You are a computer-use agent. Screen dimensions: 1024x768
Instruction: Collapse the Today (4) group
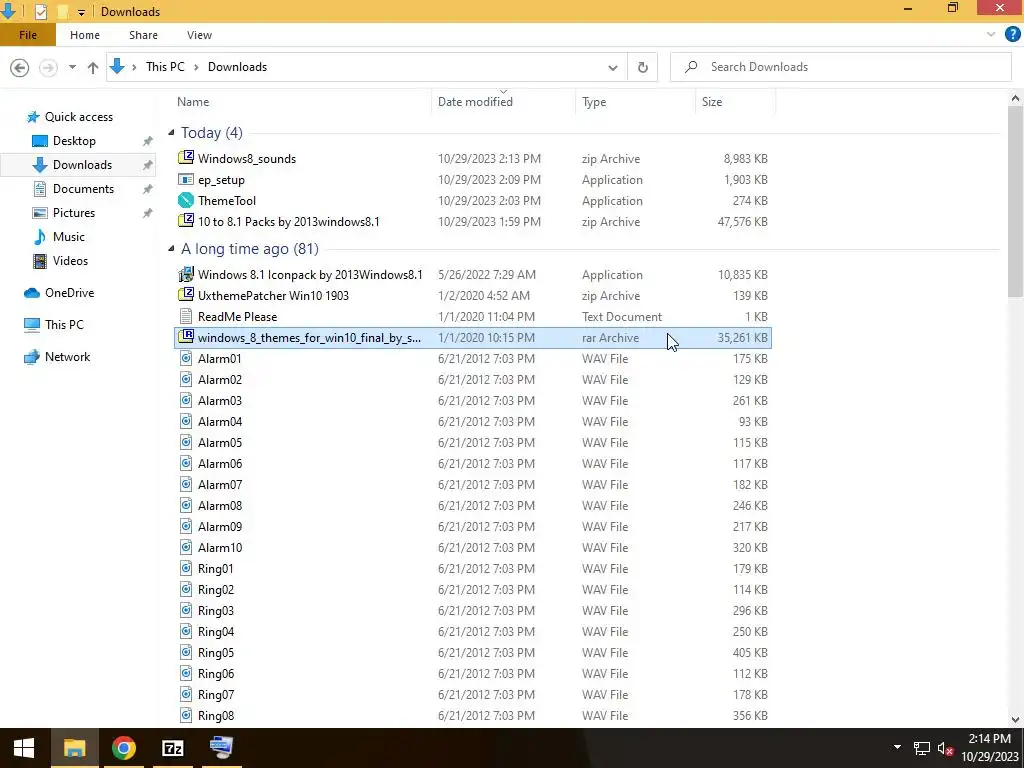pos(171,133)
